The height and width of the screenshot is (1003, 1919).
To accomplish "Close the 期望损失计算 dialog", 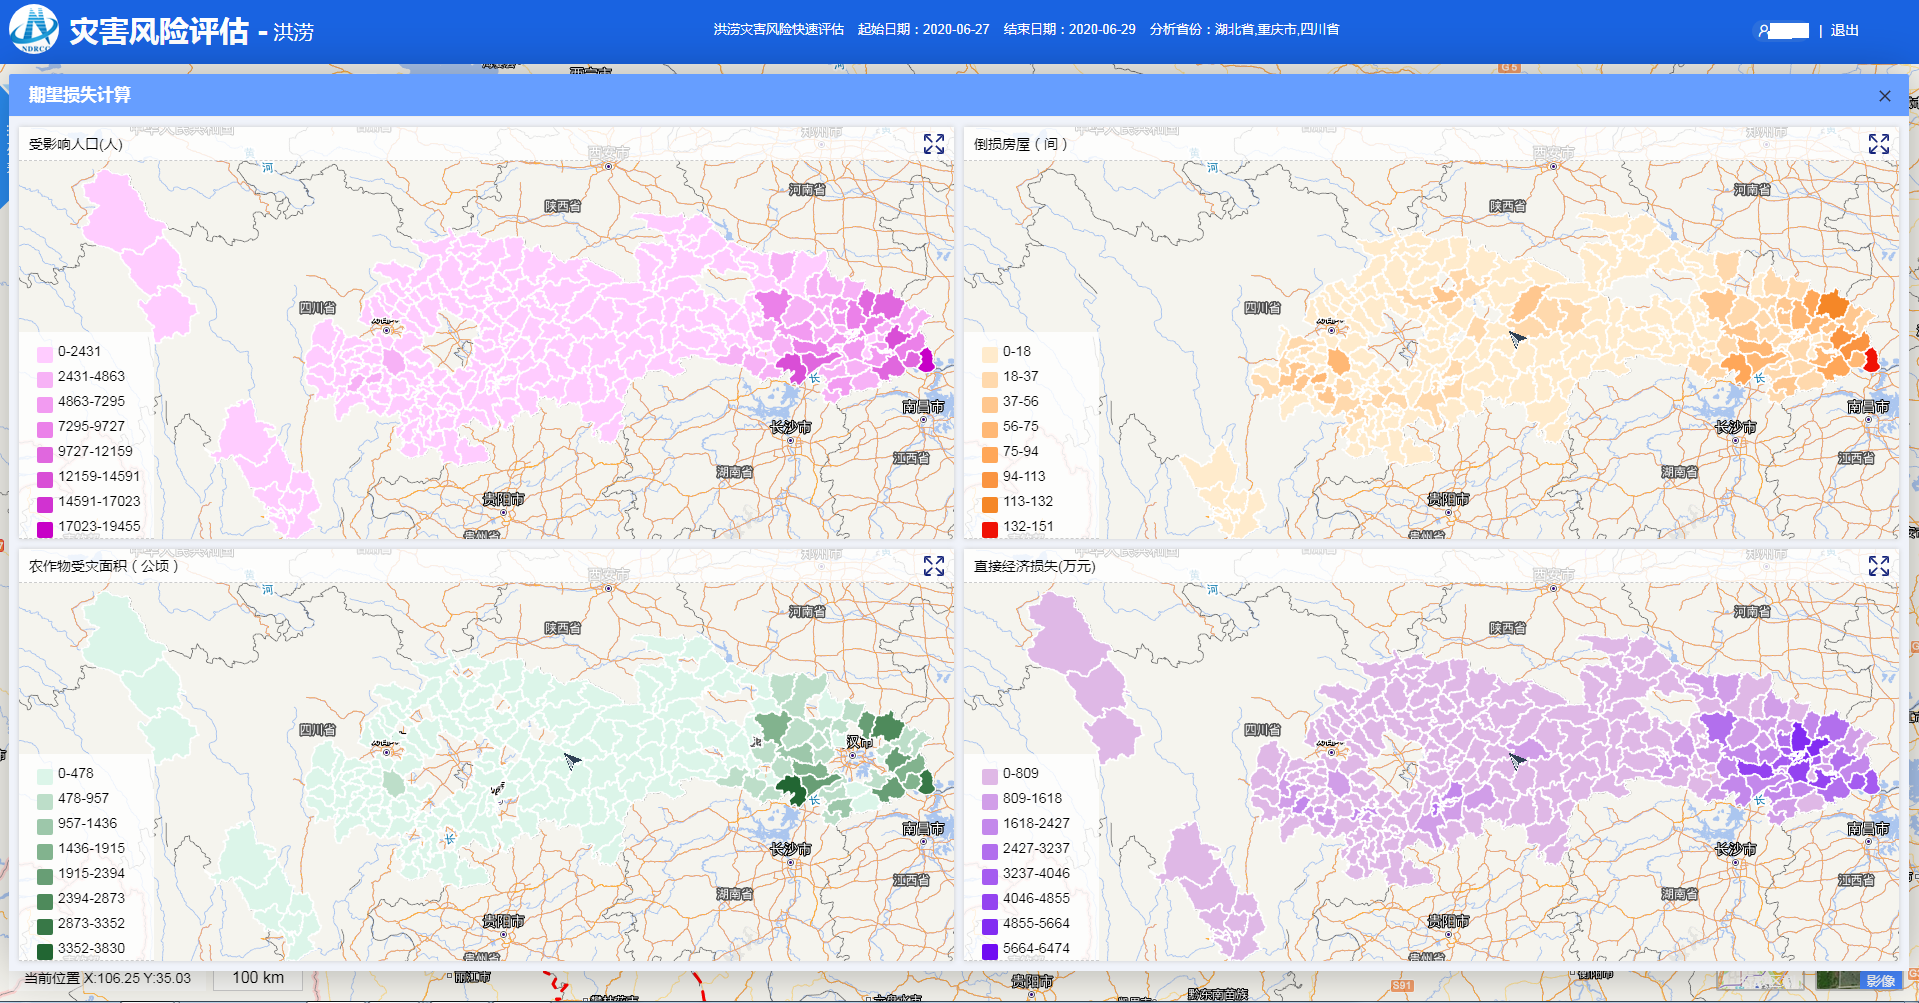I will click(x=1884, y=96).
